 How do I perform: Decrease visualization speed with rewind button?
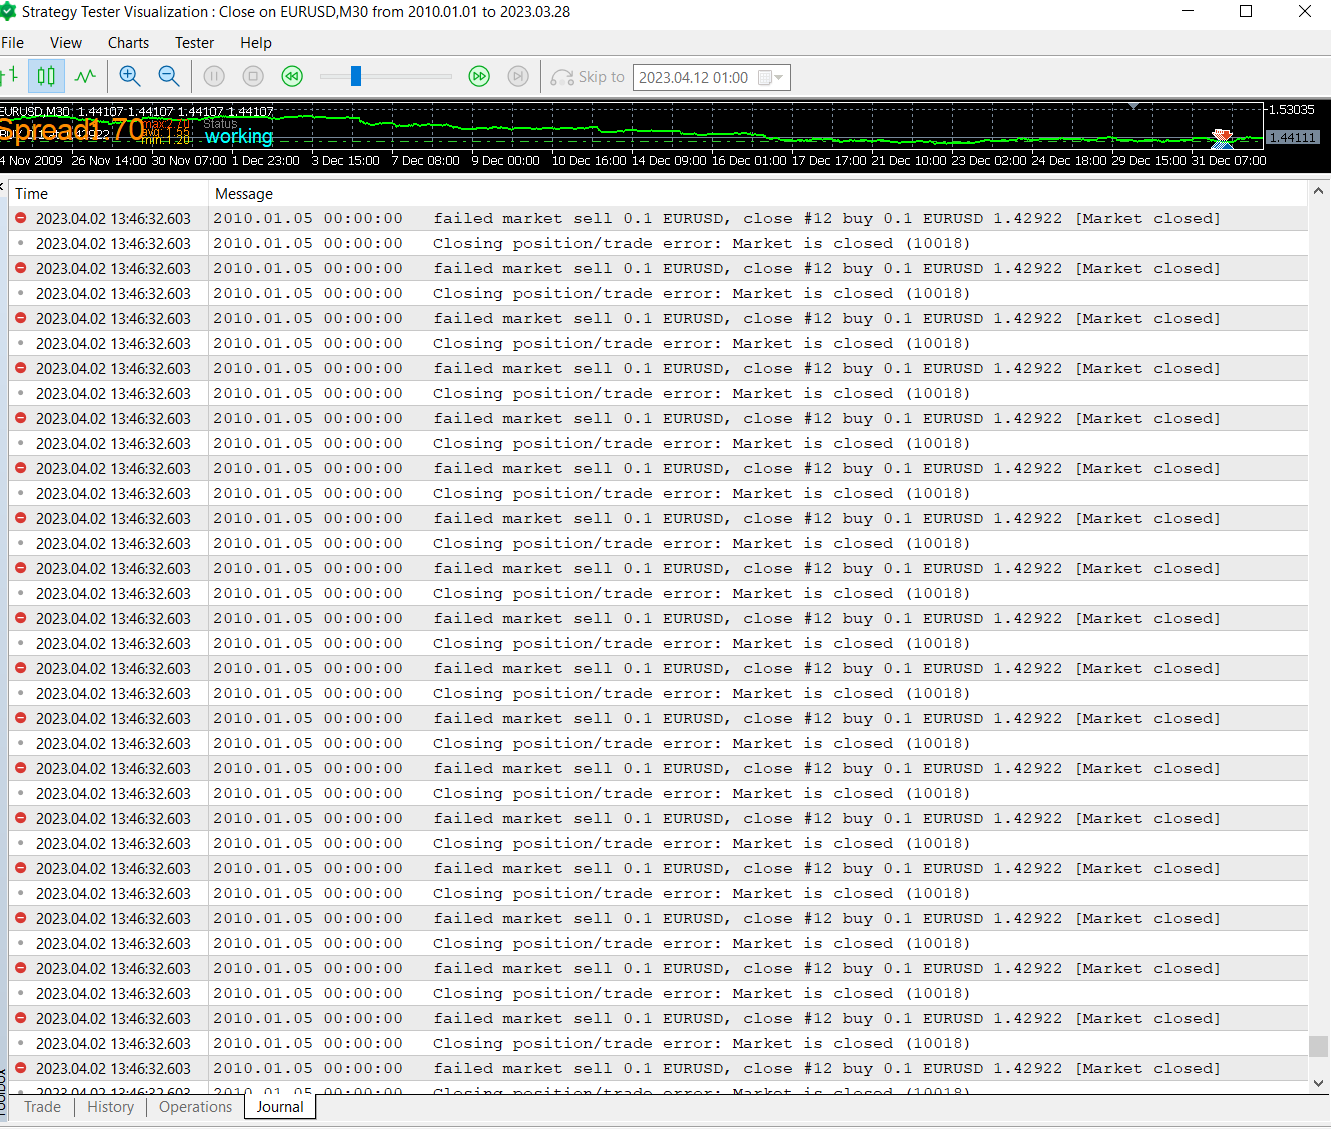(x=292, y=76)
